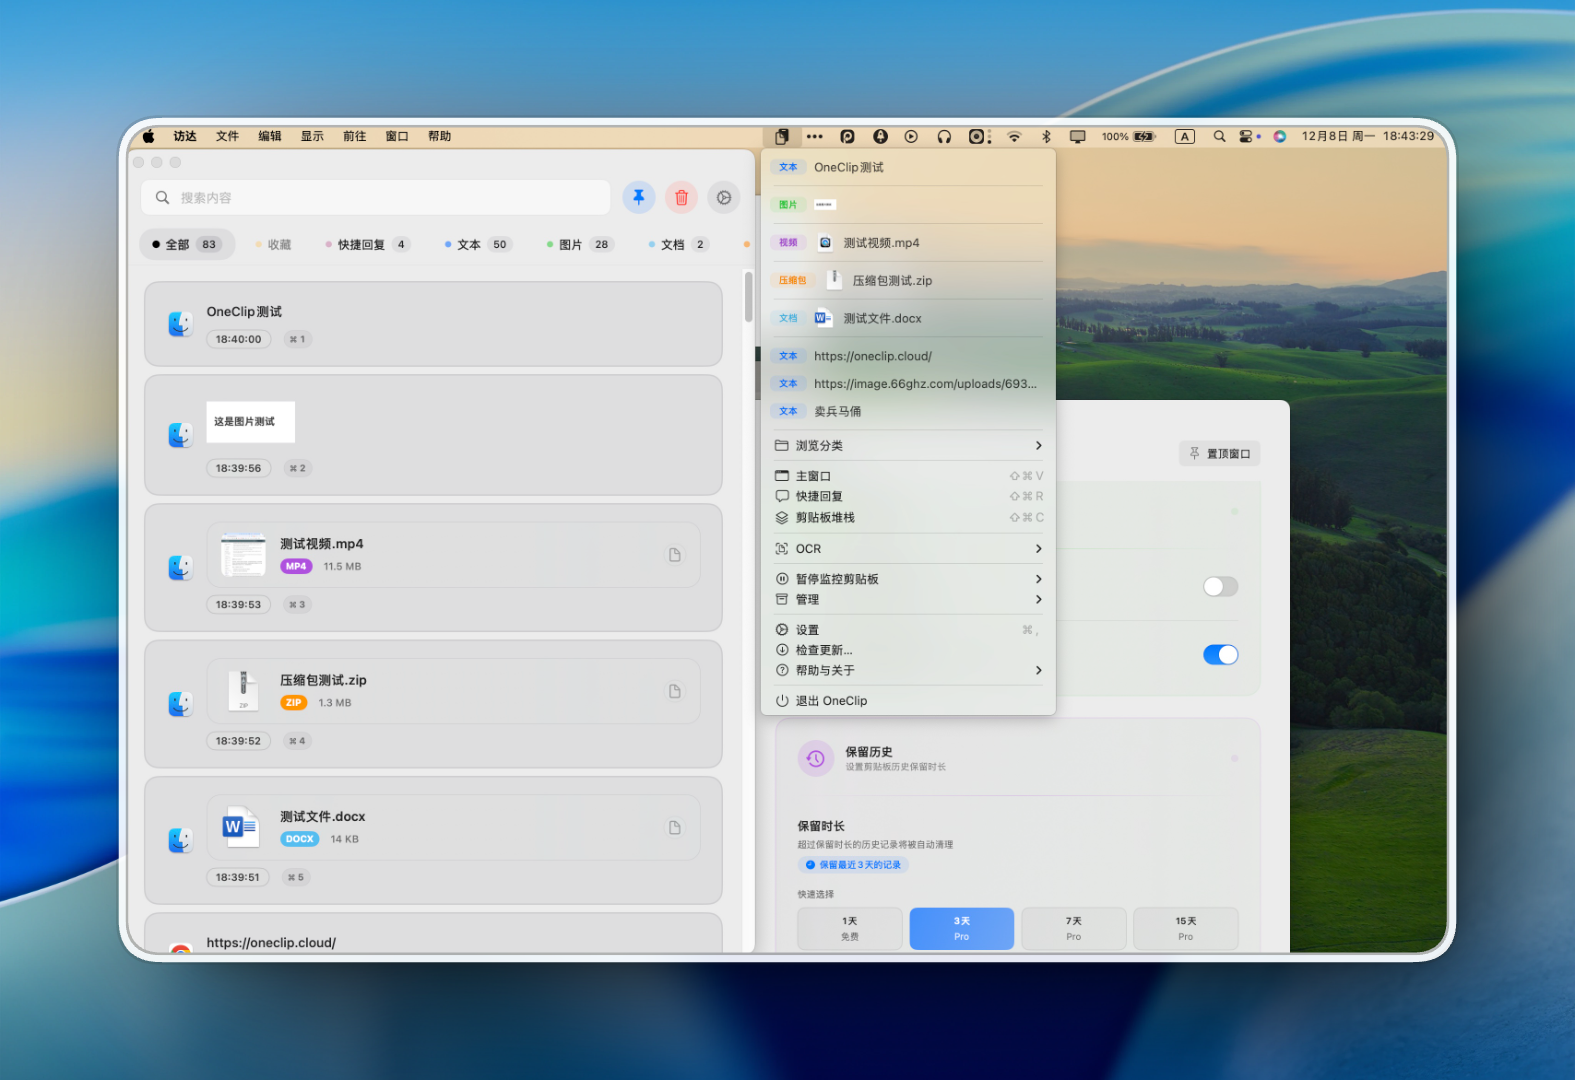
Task: Expand the 暂停监控剪贴板 submenu
Action: (908, 579)
